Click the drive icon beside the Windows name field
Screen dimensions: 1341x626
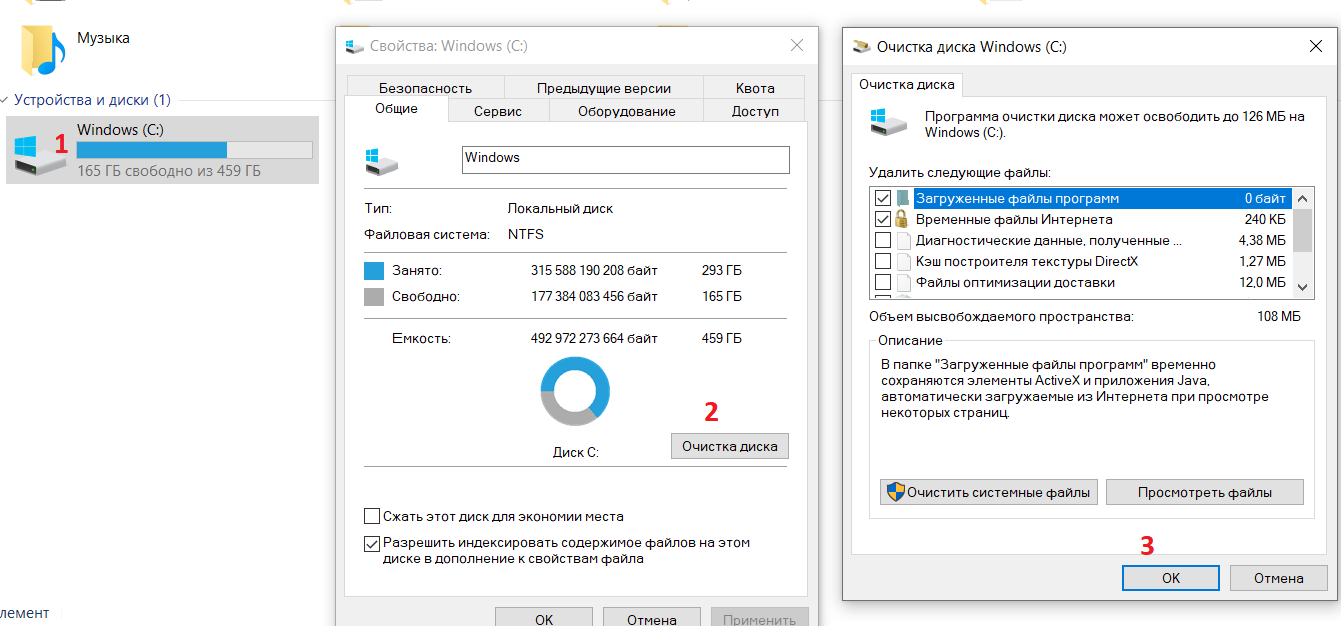381,161
